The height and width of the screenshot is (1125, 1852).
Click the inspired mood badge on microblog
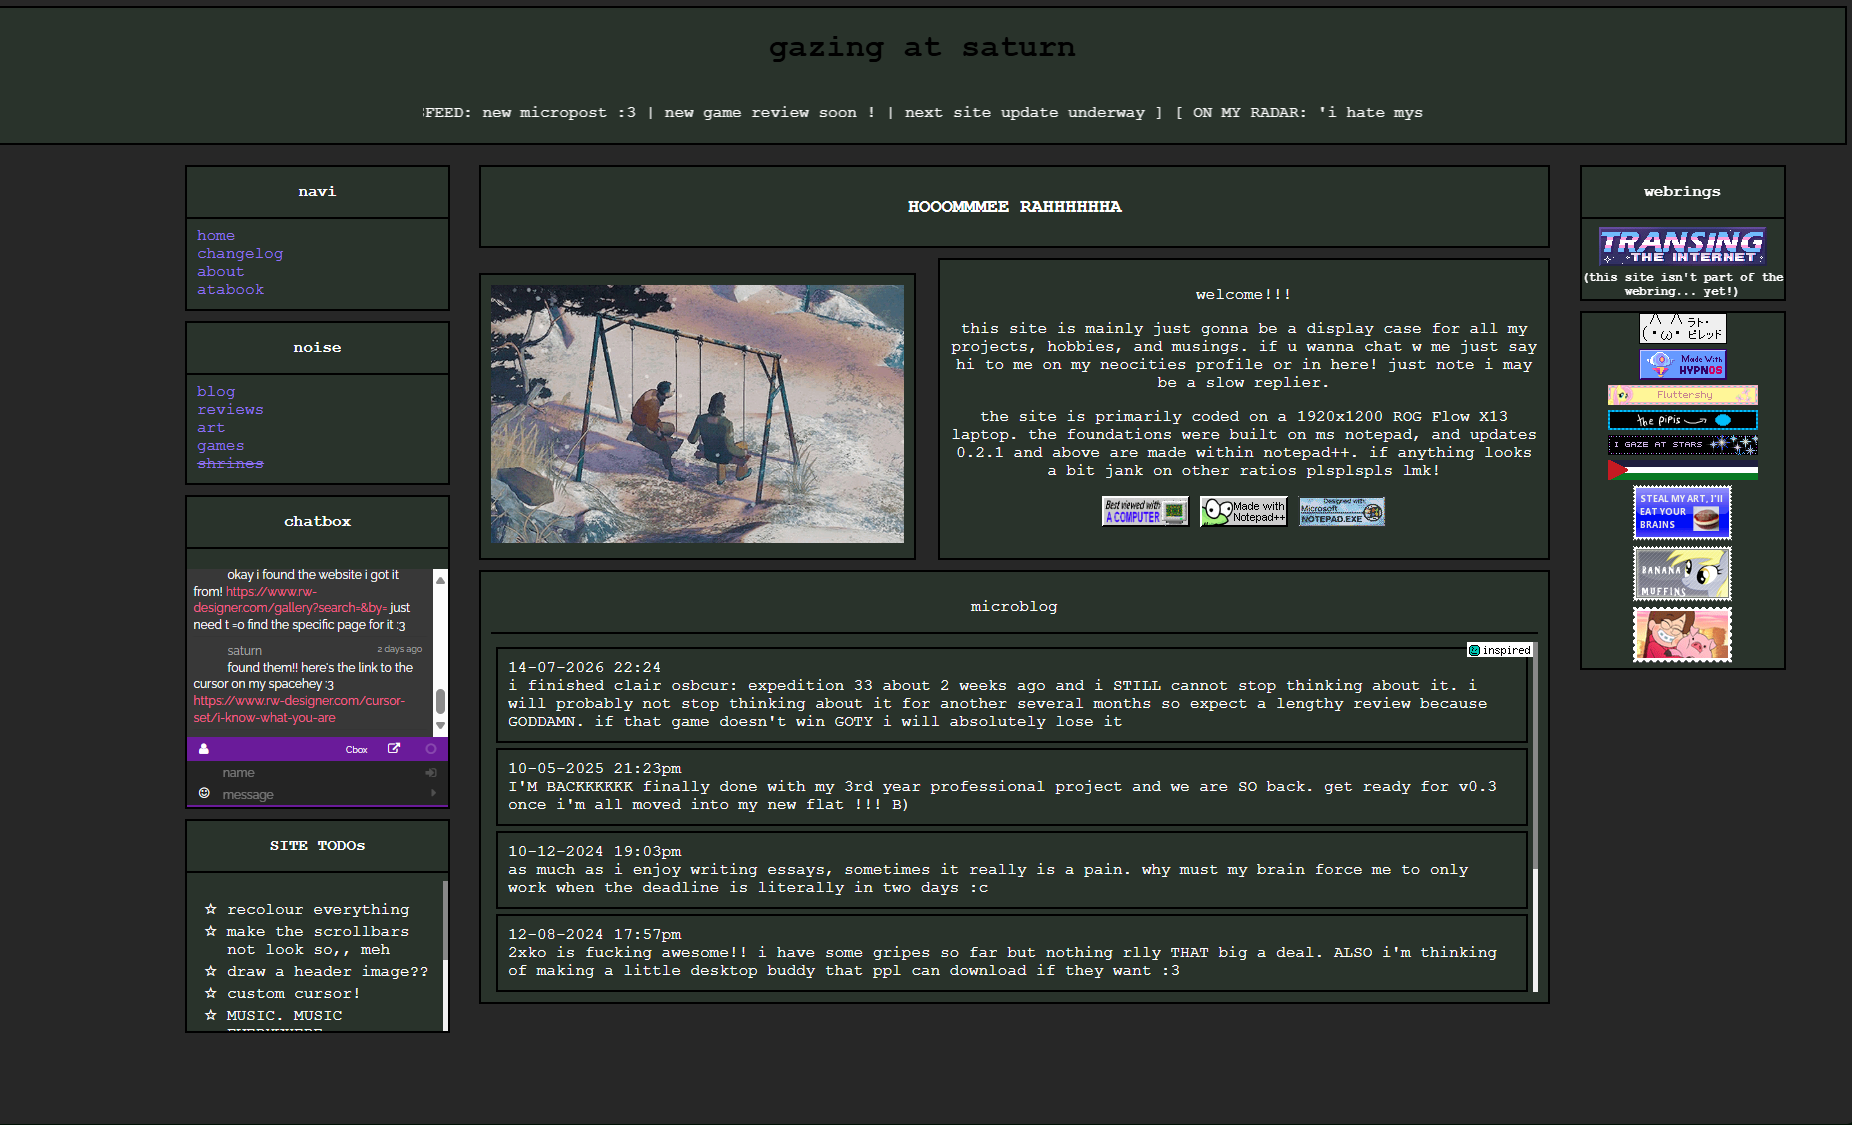pos(1500,650)
